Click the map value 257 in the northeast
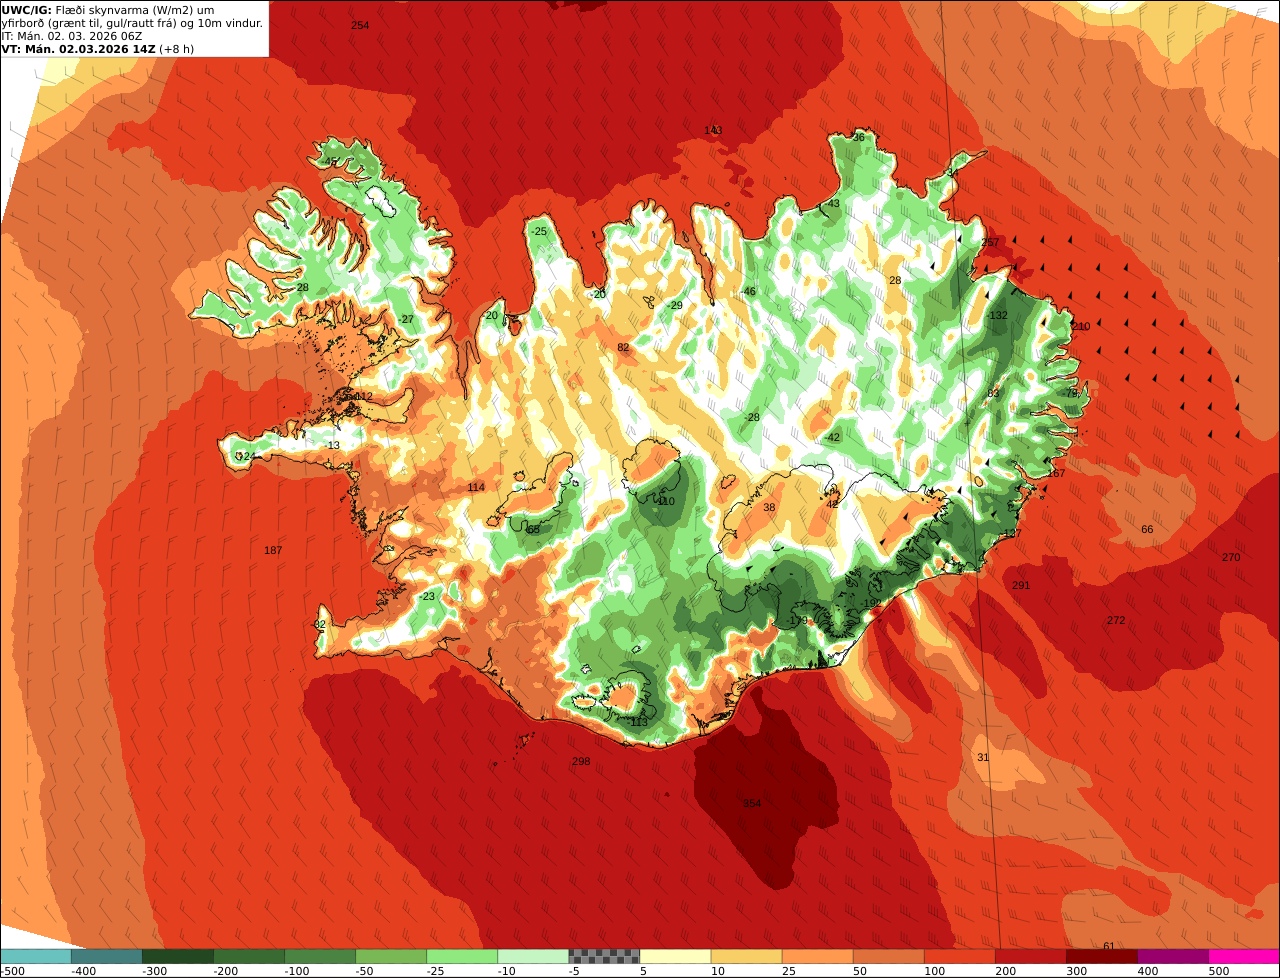1280x978 pixels. tap(990, 243)
